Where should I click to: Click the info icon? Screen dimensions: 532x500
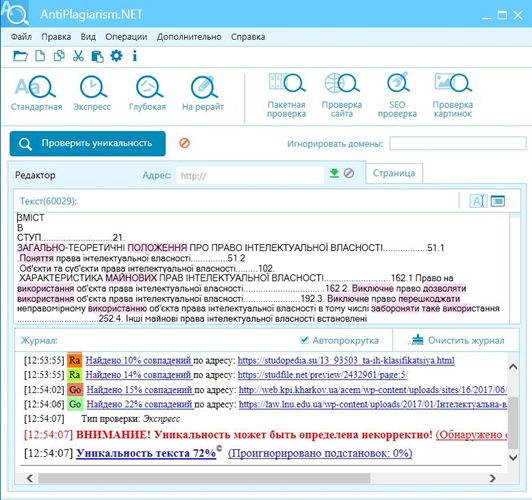click(x=135, y=56)
